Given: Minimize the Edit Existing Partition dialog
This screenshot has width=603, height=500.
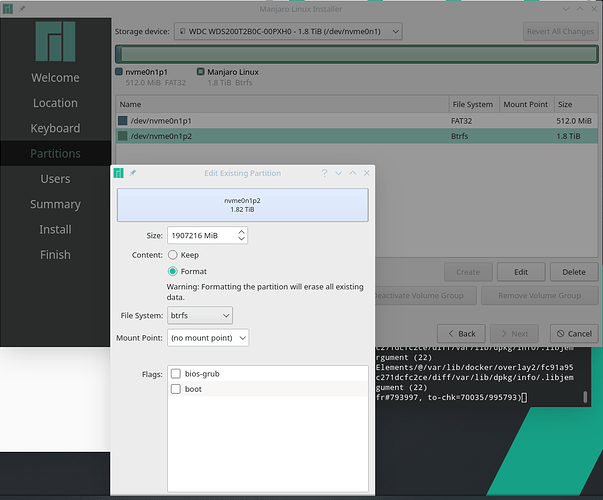Looking at the screenshot, I should [338, 173].
